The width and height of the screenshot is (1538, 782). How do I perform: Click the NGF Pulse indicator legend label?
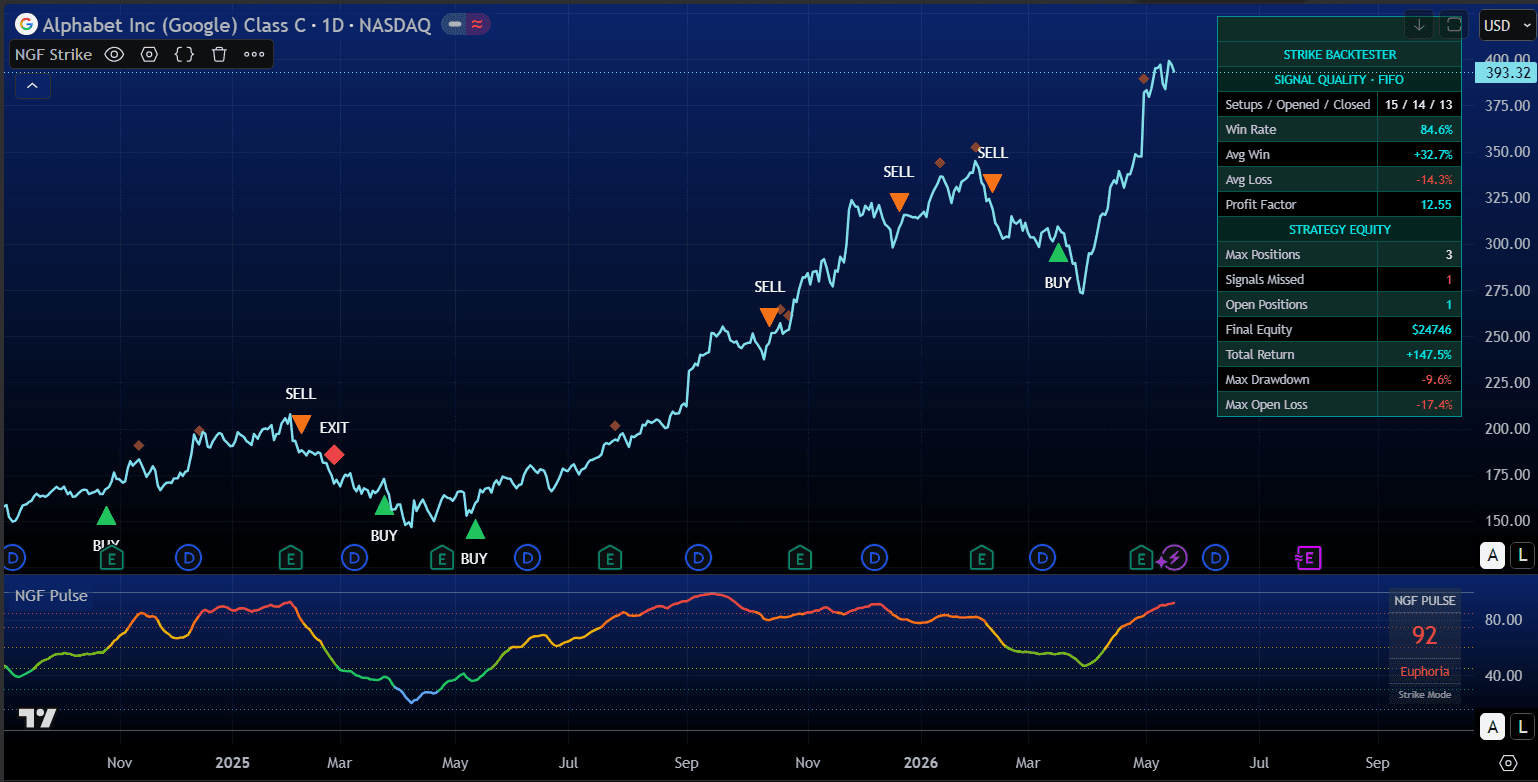tap(51, 595)
